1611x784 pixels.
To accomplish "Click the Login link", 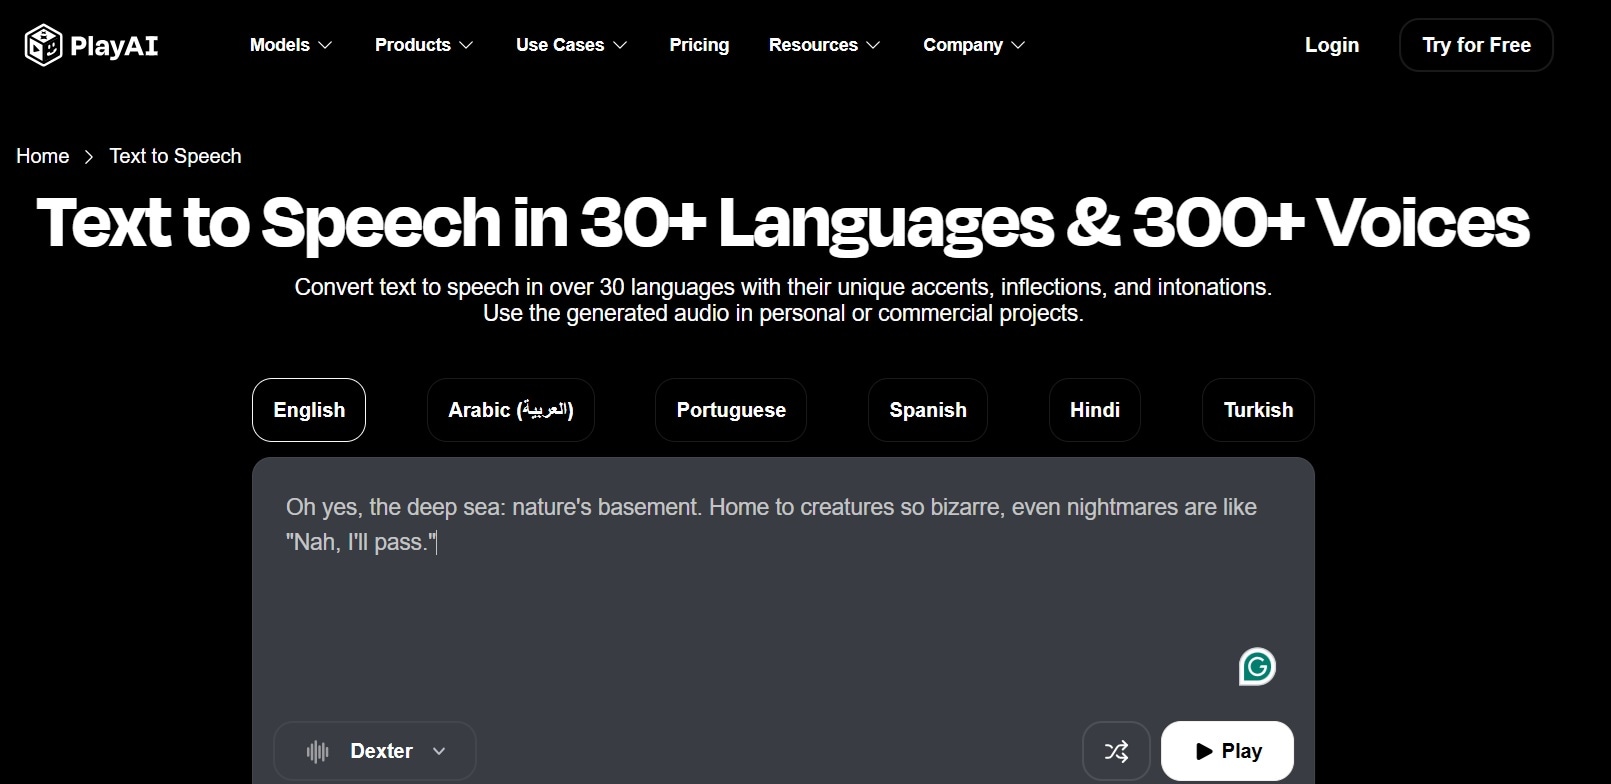I will 1332,45.
